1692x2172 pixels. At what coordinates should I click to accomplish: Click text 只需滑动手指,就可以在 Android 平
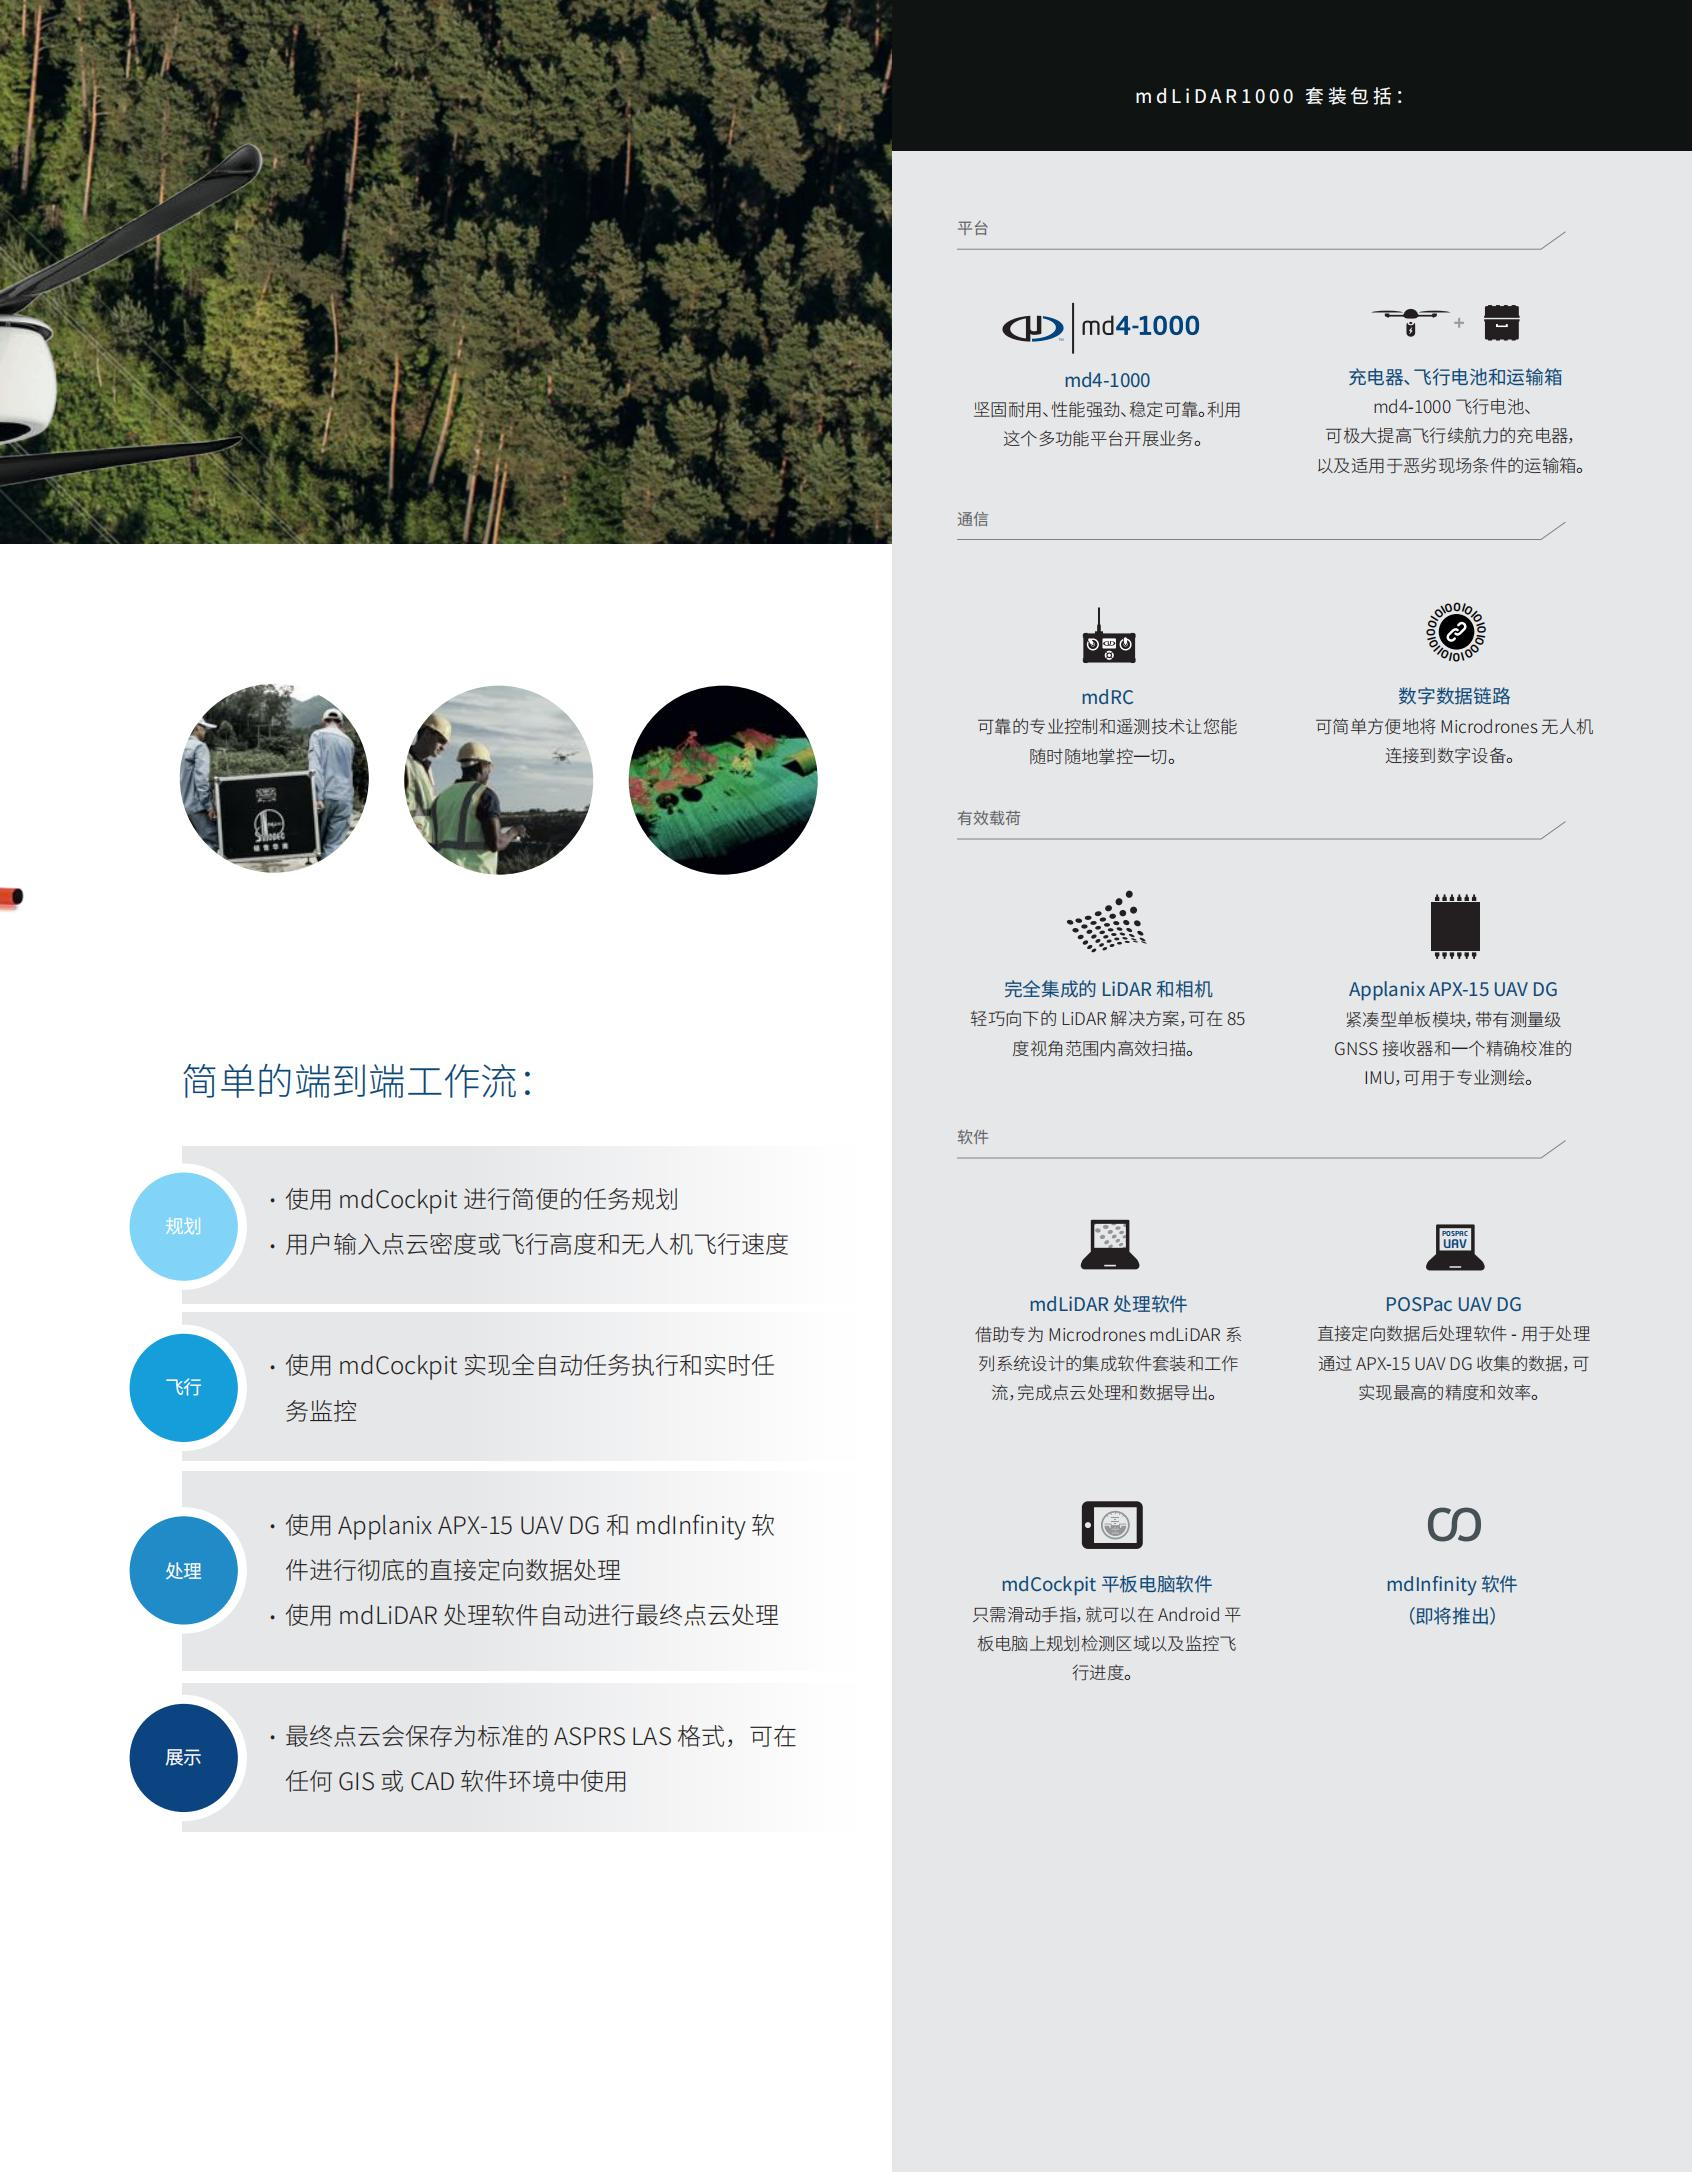pos(1107,1614)
